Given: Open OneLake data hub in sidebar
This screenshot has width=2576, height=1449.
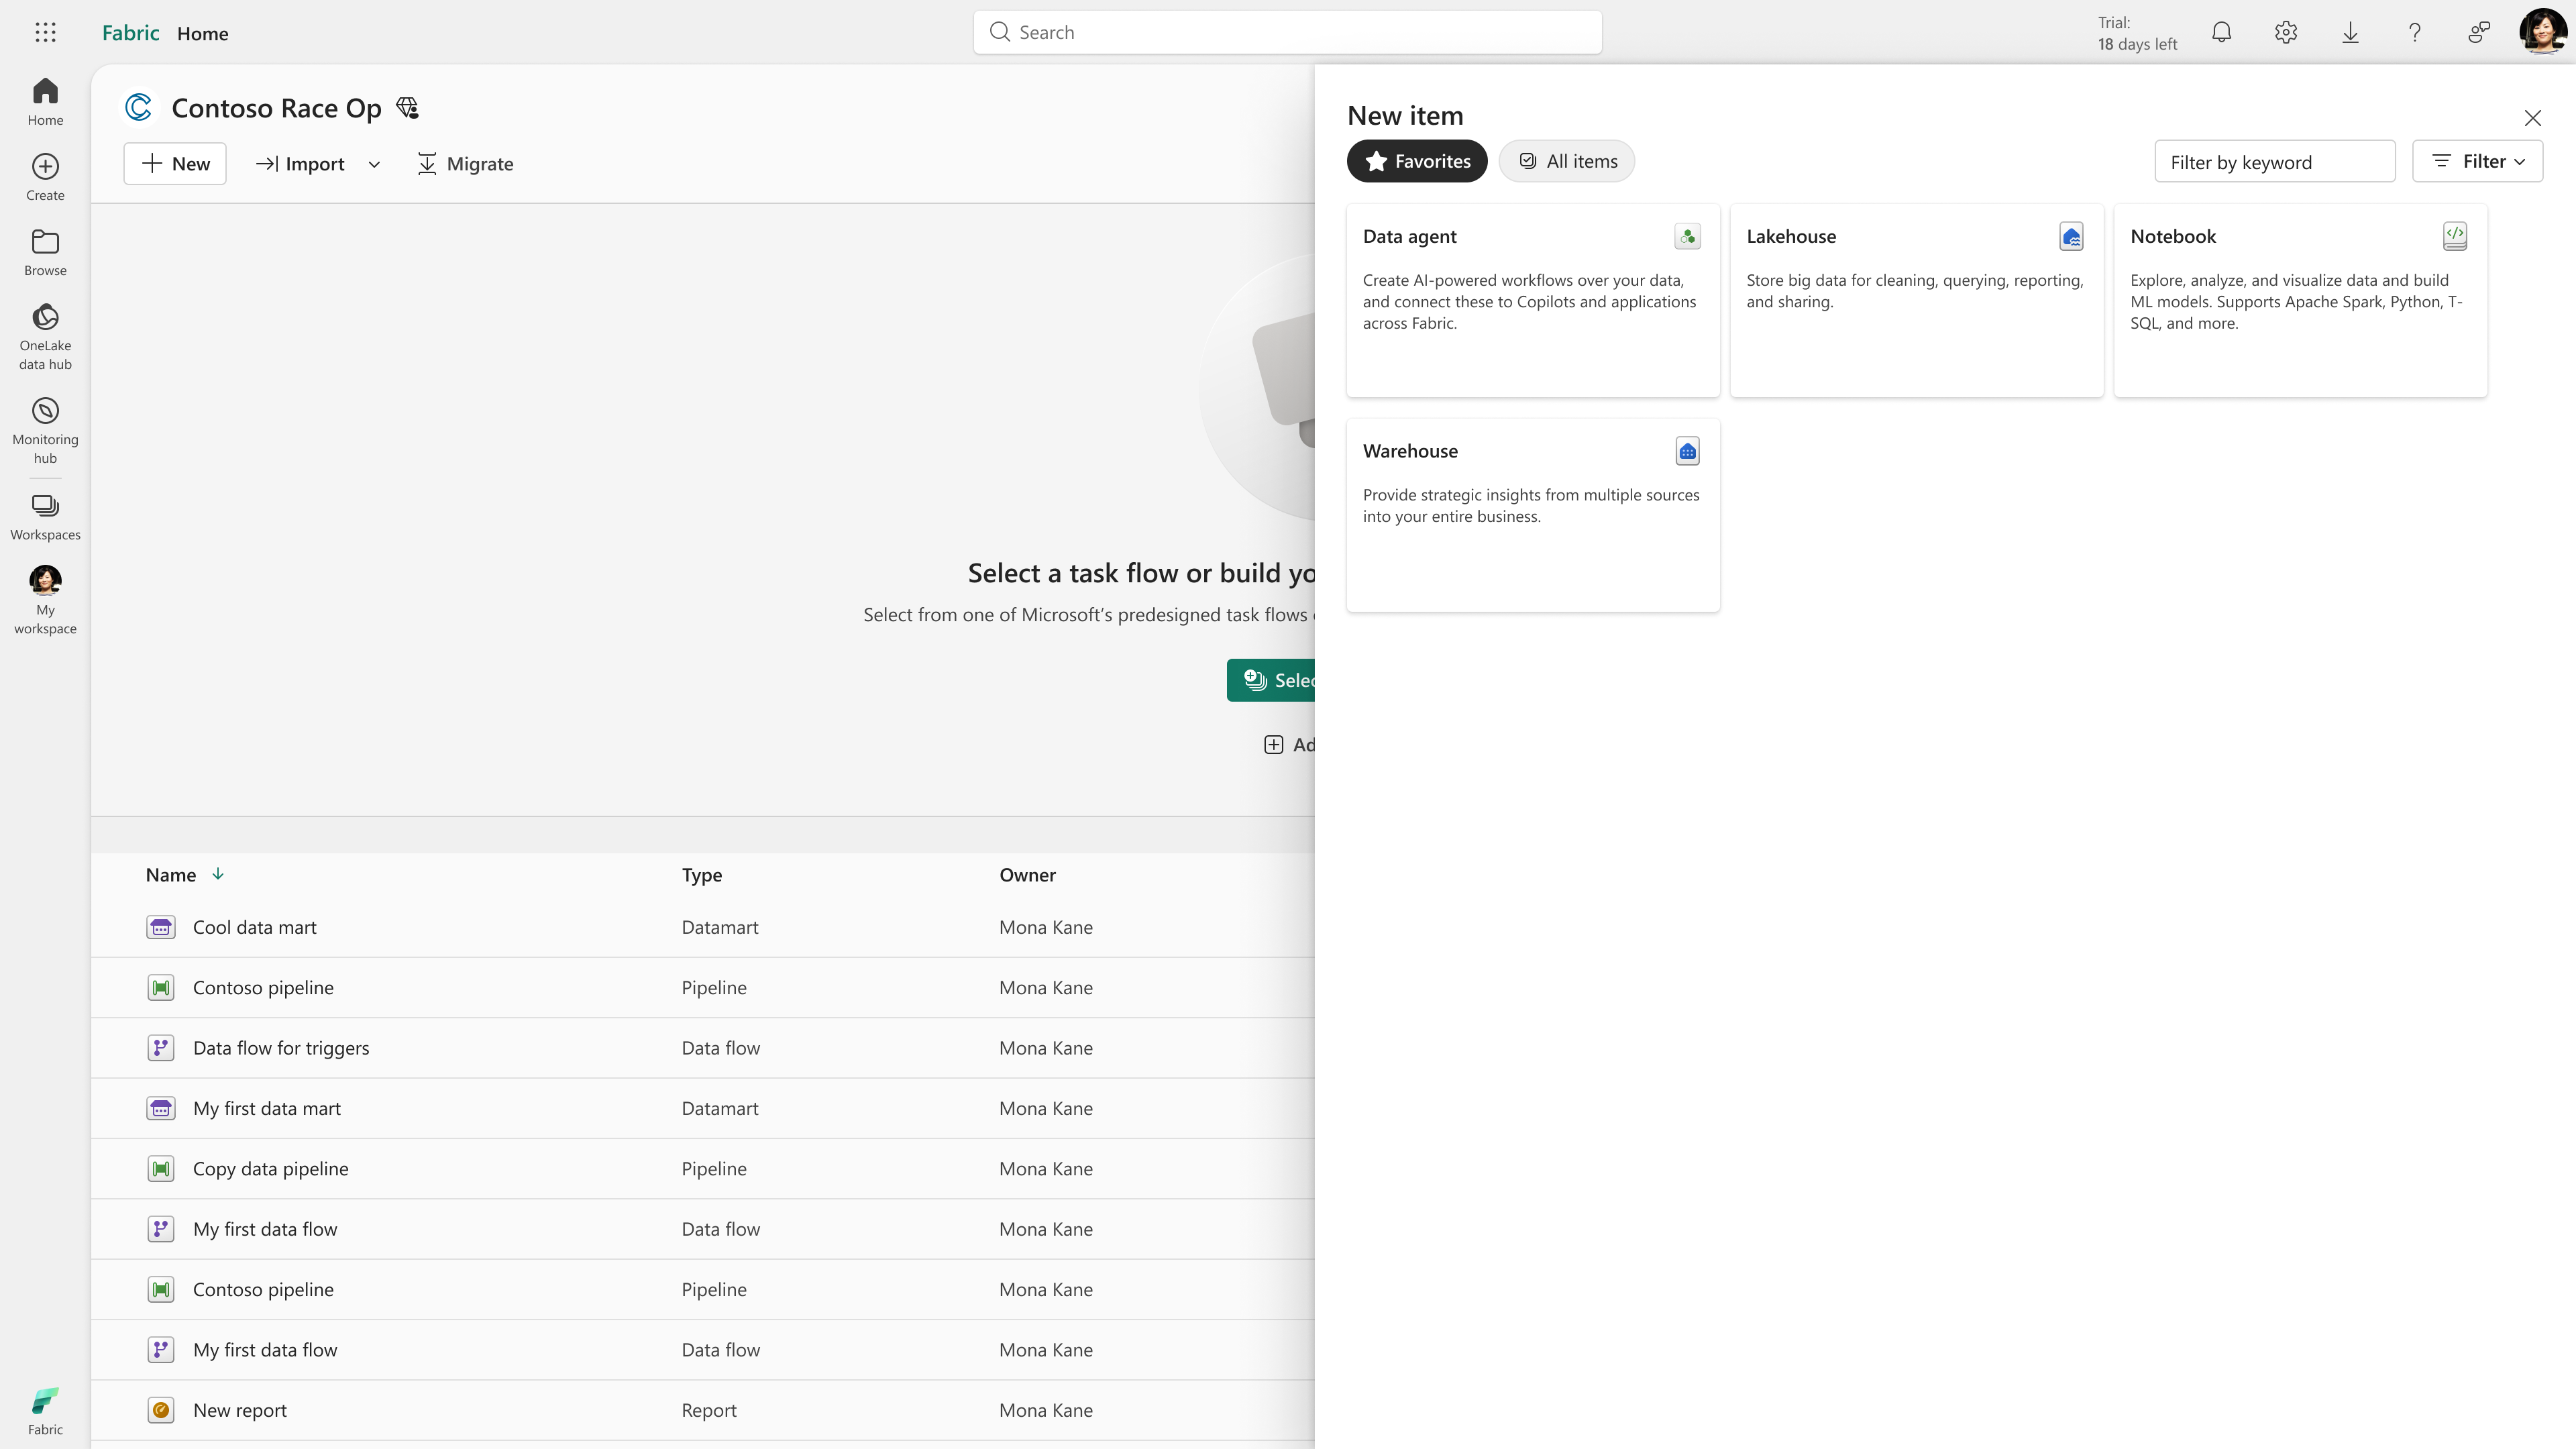Looking at the screenshot, I should [x=45, y=336].
